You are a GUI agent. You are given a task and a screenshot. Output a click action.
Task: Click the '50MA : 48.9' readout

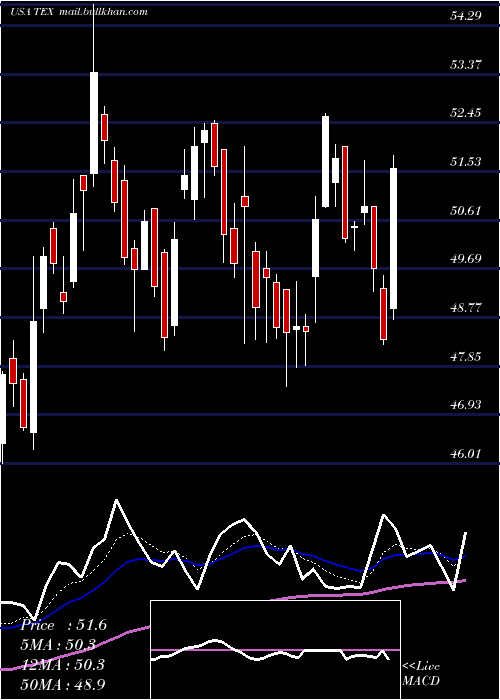tap(62, 684)
